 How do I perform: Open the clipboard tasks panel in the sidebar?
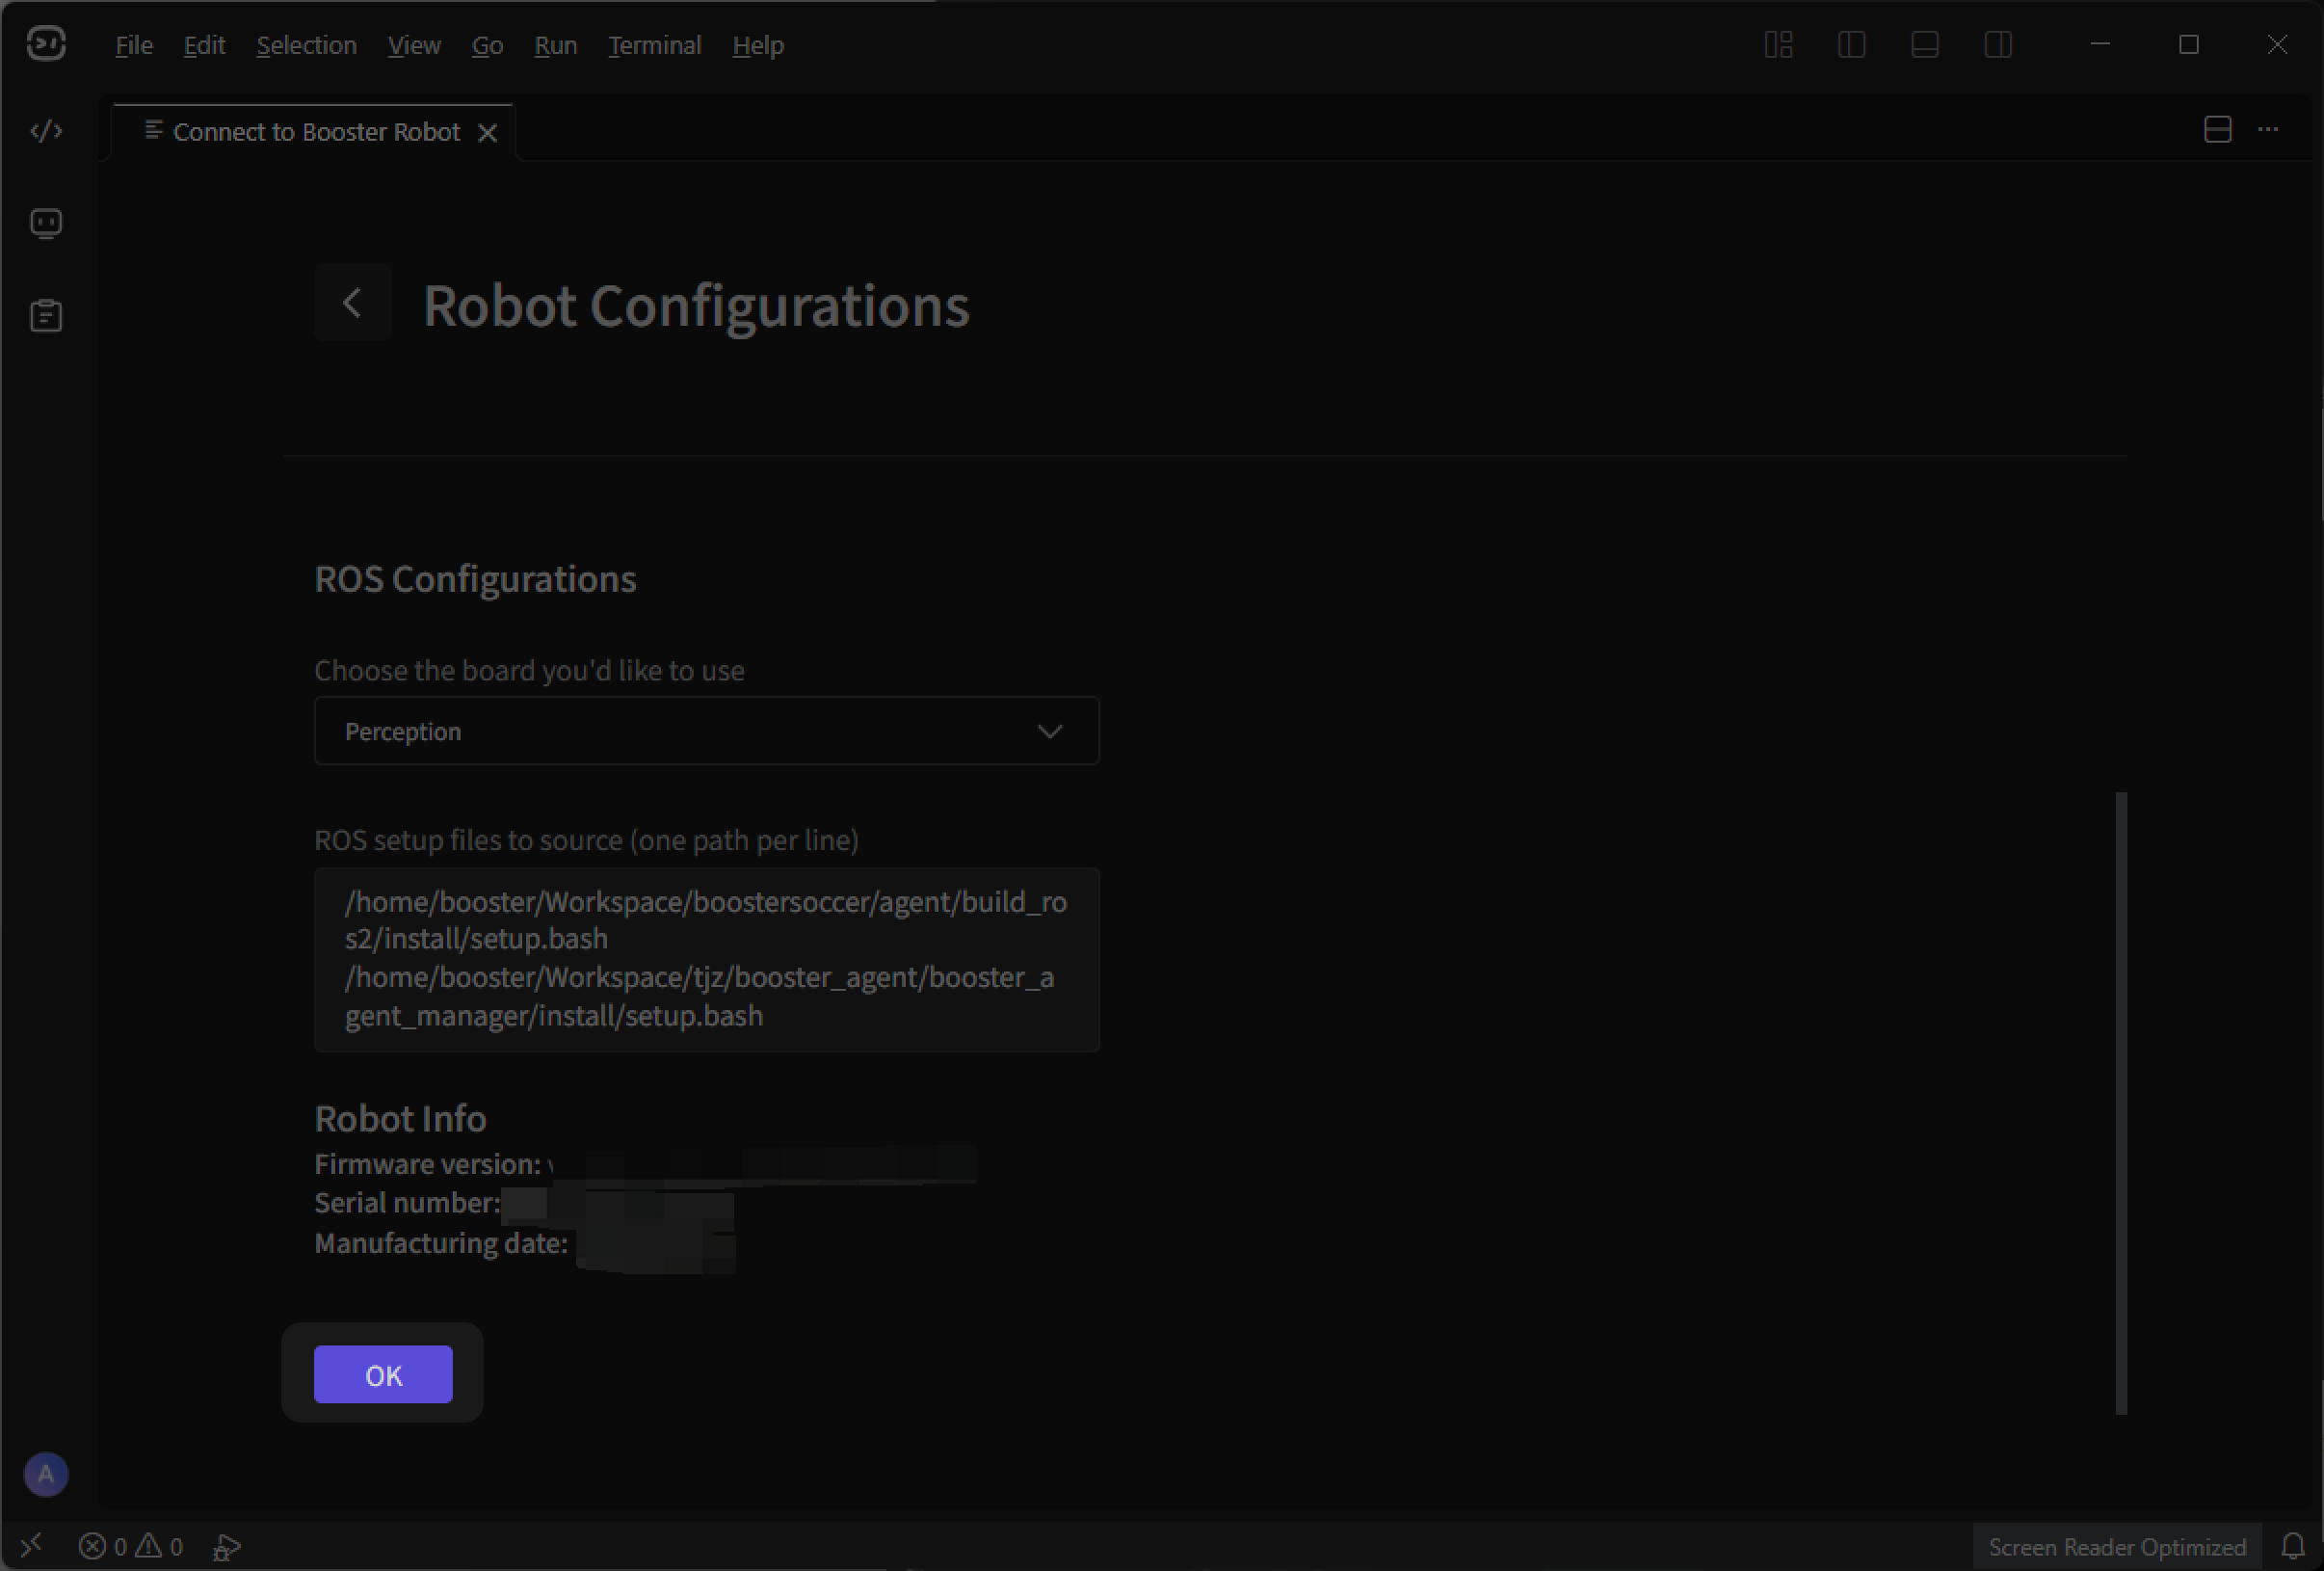pos(46,316)
